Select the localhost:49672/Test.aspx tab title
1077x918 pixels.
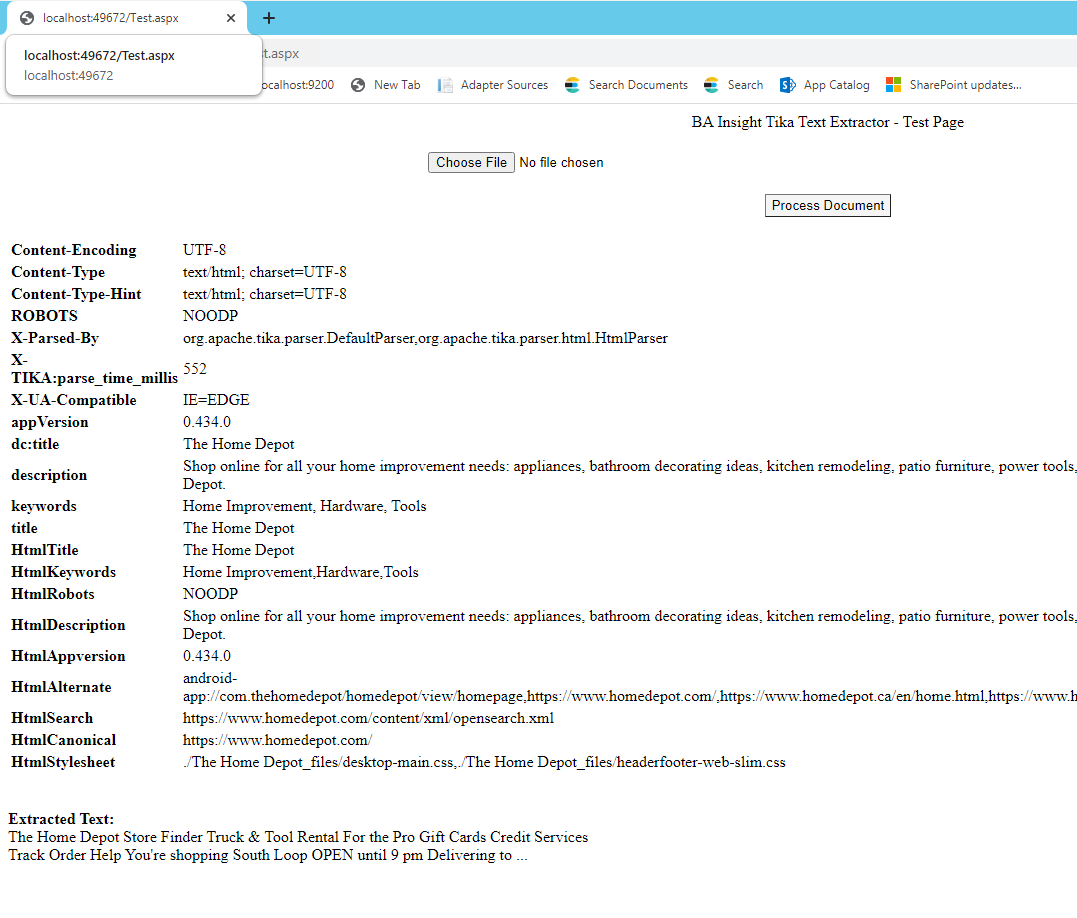click(110, 18)
